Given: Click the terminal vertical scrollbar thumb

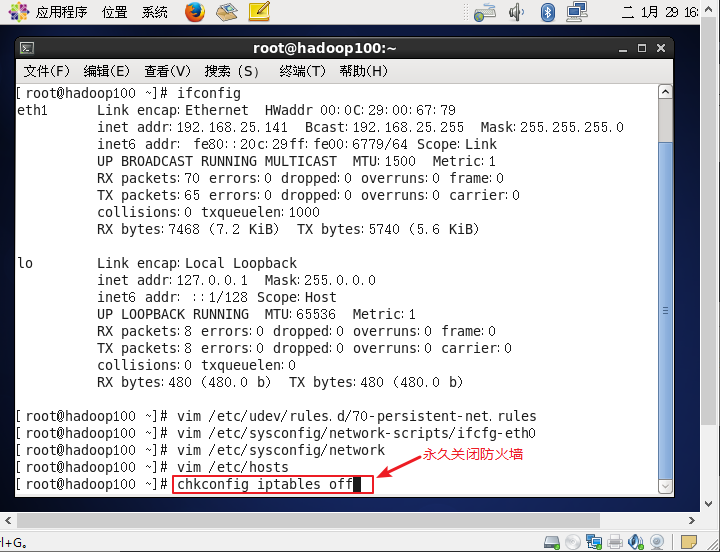Looking at the screenshot, I should point(665,310).
